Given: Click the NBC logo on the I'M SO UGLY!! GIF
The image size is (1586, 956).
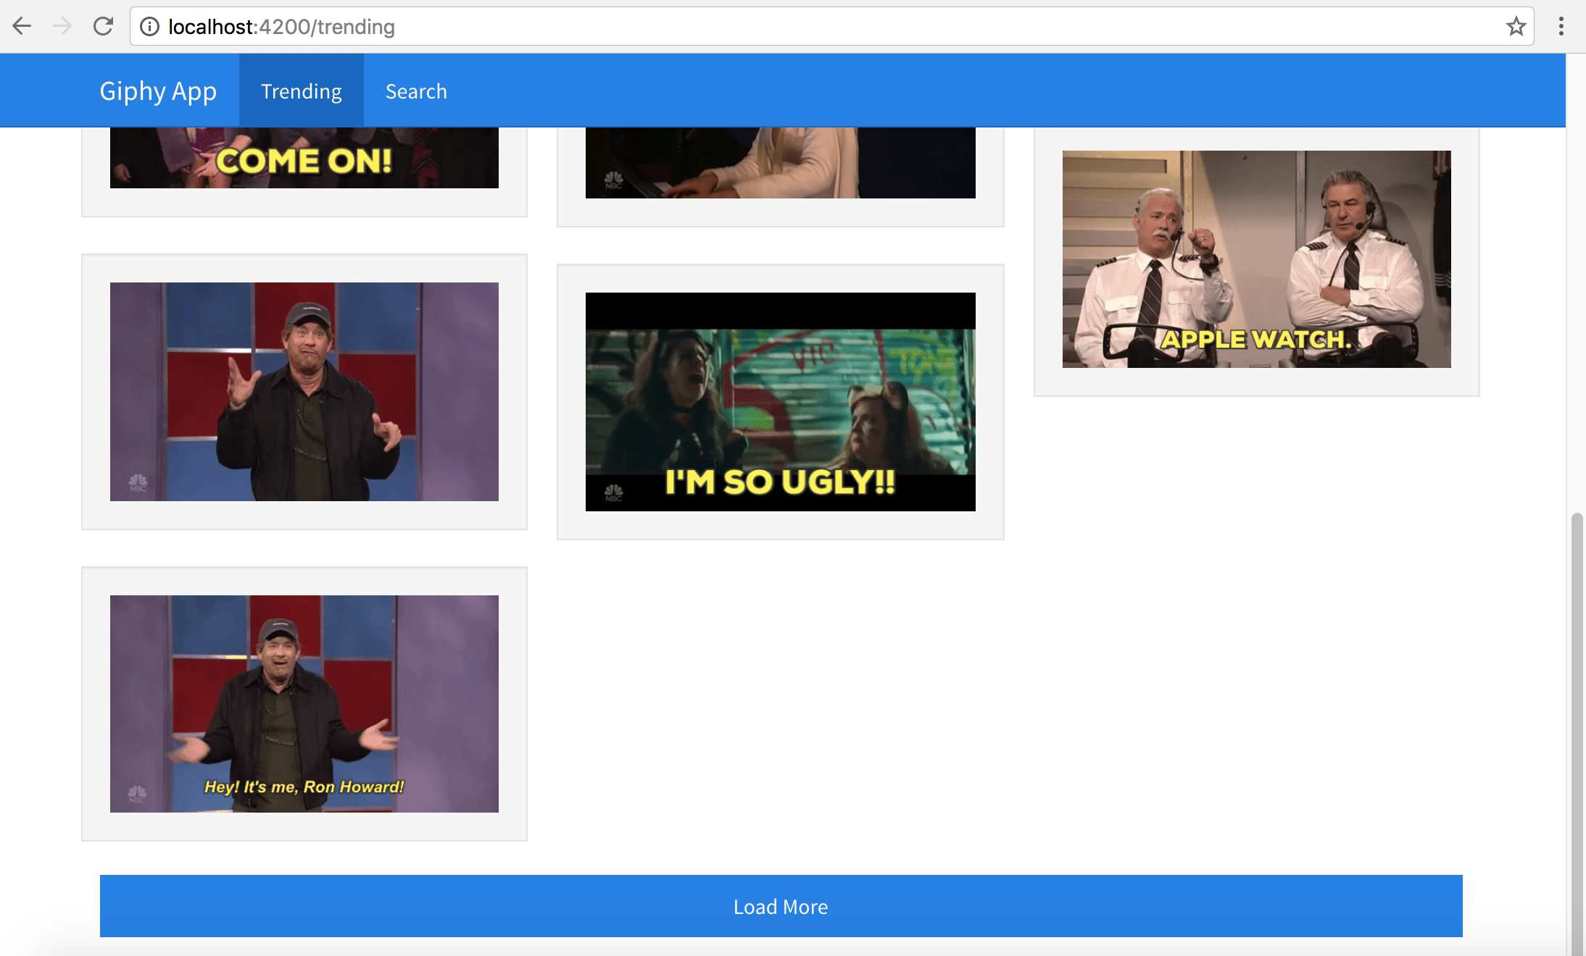Looking at the screenshot, I should click(x=614, y=493).
